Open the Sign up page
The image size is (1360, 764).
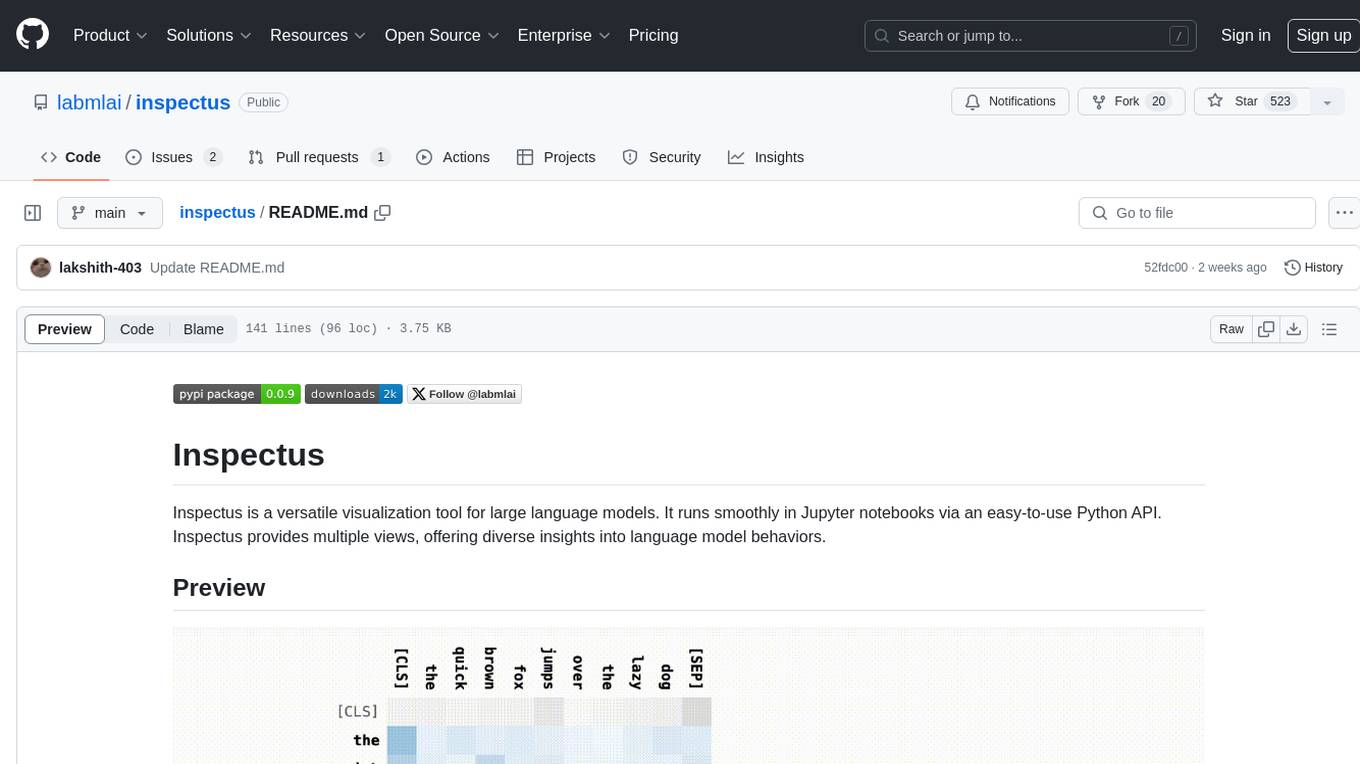[1323, 35]
